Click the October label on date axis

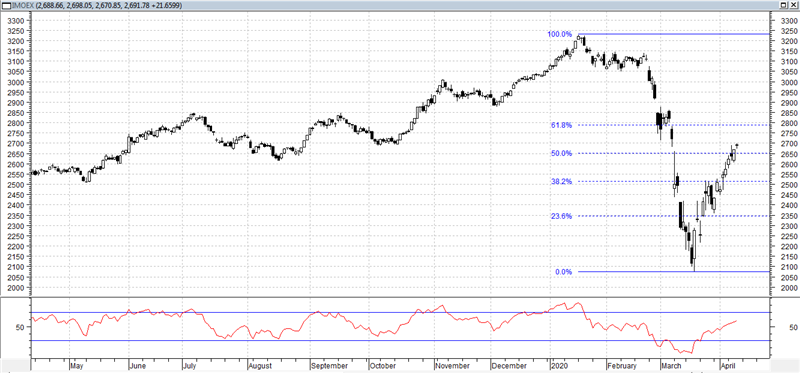(x=383, y=366)
